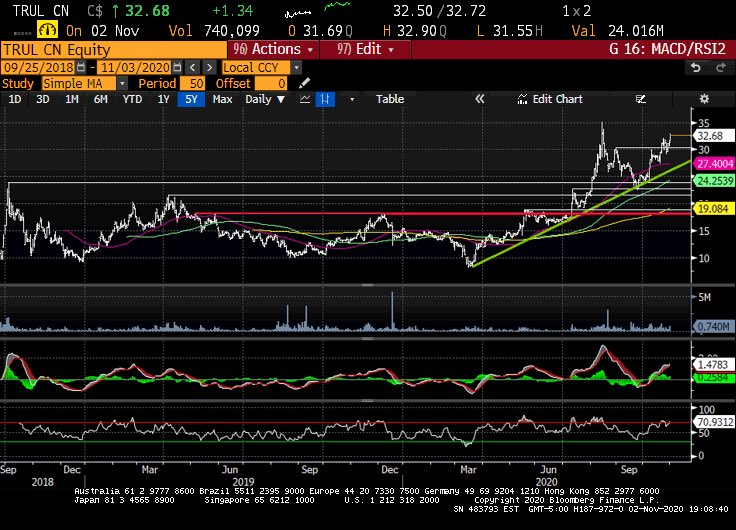The height and width of the screenshot is (530, 736).
Task: Select the 3D time range
Action: pyautogui.click(x=43, y=99)
